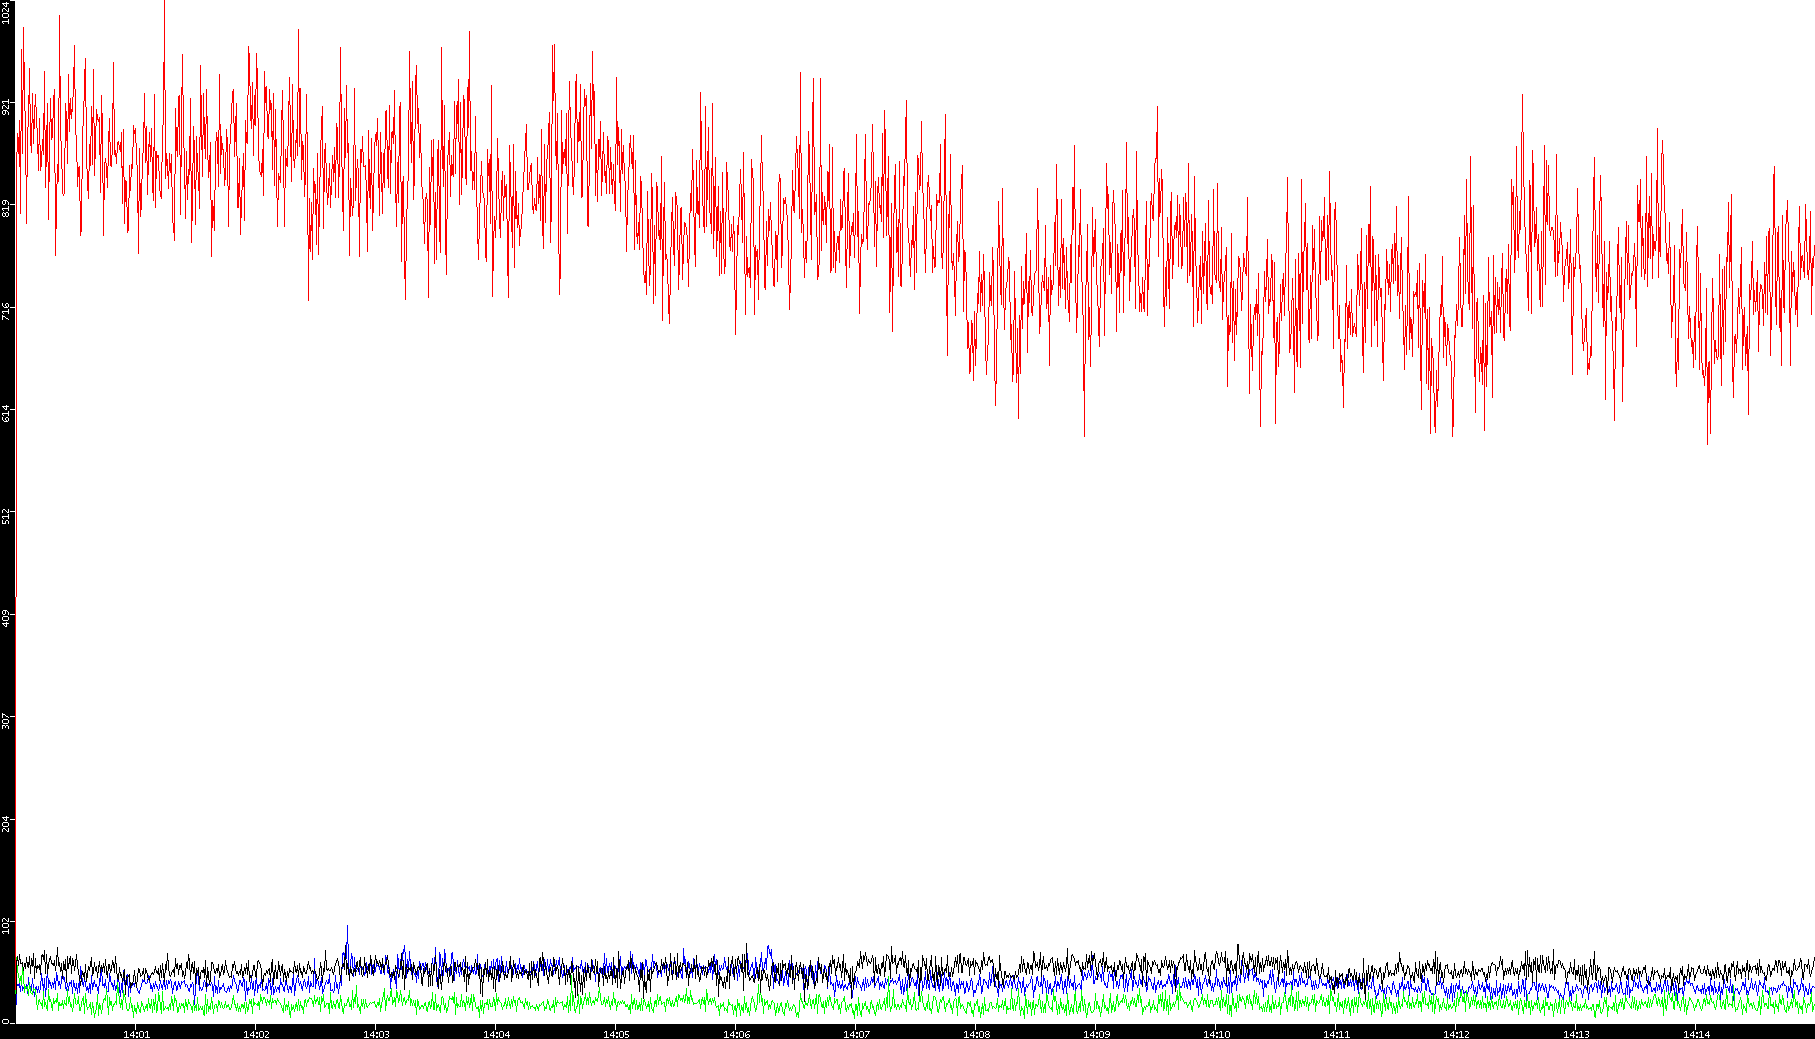
Task: Click the 819 y-axis value label
Action: (x=7, y=208)
